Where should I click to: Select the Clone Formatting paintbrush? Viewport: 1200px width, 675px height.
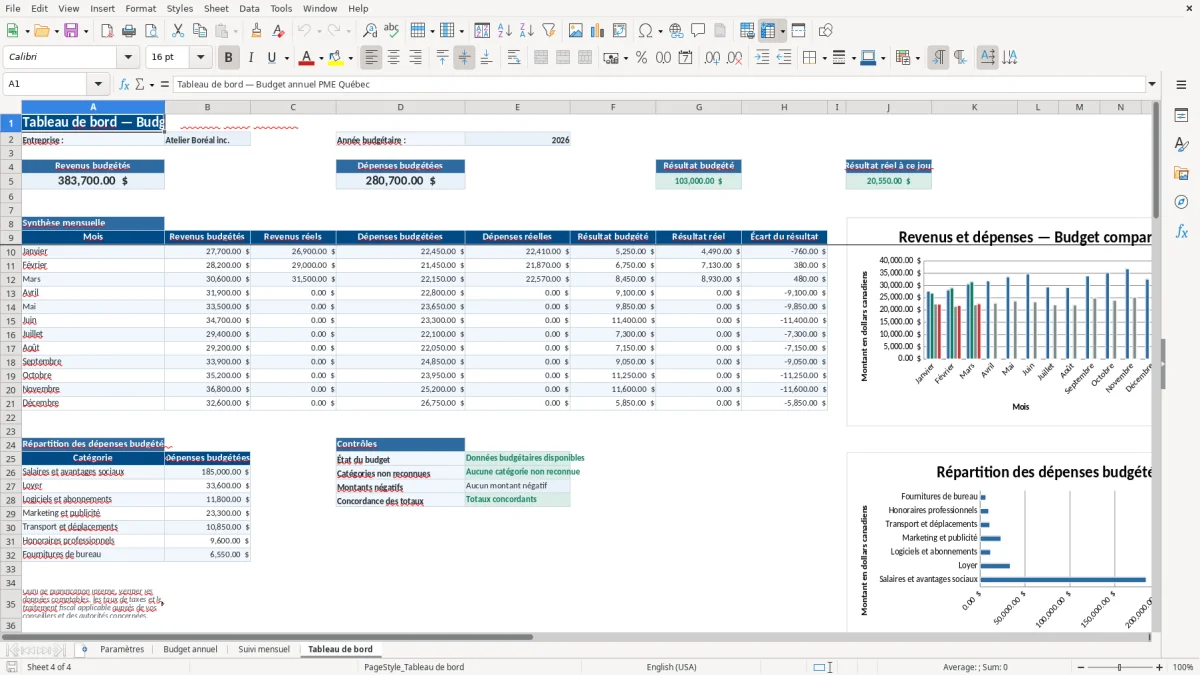coord(256,31)
